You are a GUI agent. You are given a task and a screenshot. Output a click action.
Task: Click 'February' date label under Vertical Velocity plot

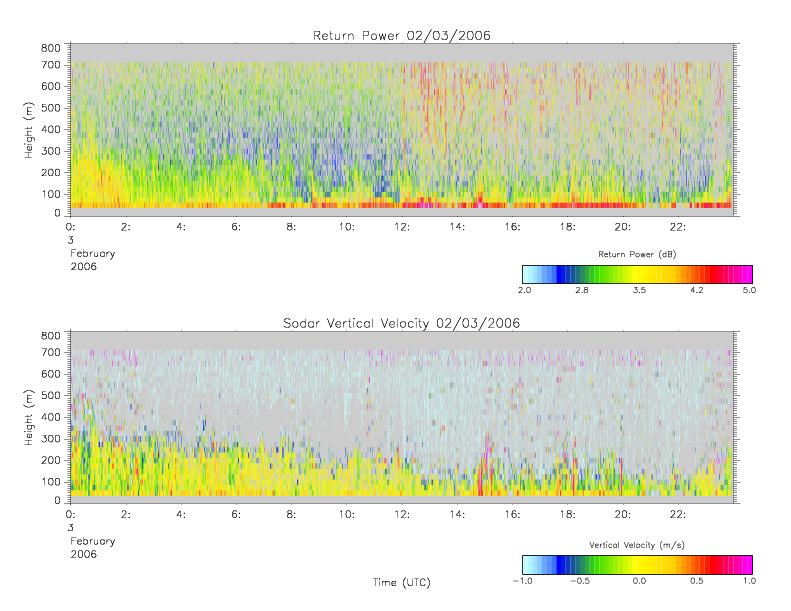(x=93, y=541)
